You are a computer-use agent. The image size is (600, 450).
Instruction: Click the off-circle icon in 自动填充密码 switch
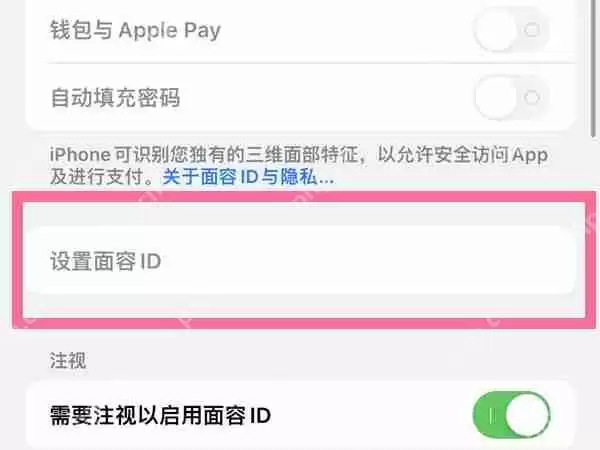click(x=532, y=98)
